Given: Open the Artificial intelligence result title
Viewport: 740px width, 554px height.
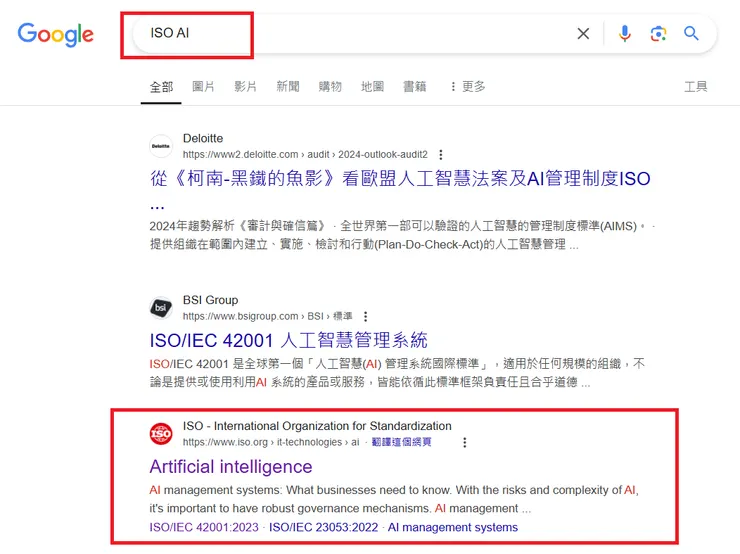Looking at the screenshot, I should pos(231,467).
